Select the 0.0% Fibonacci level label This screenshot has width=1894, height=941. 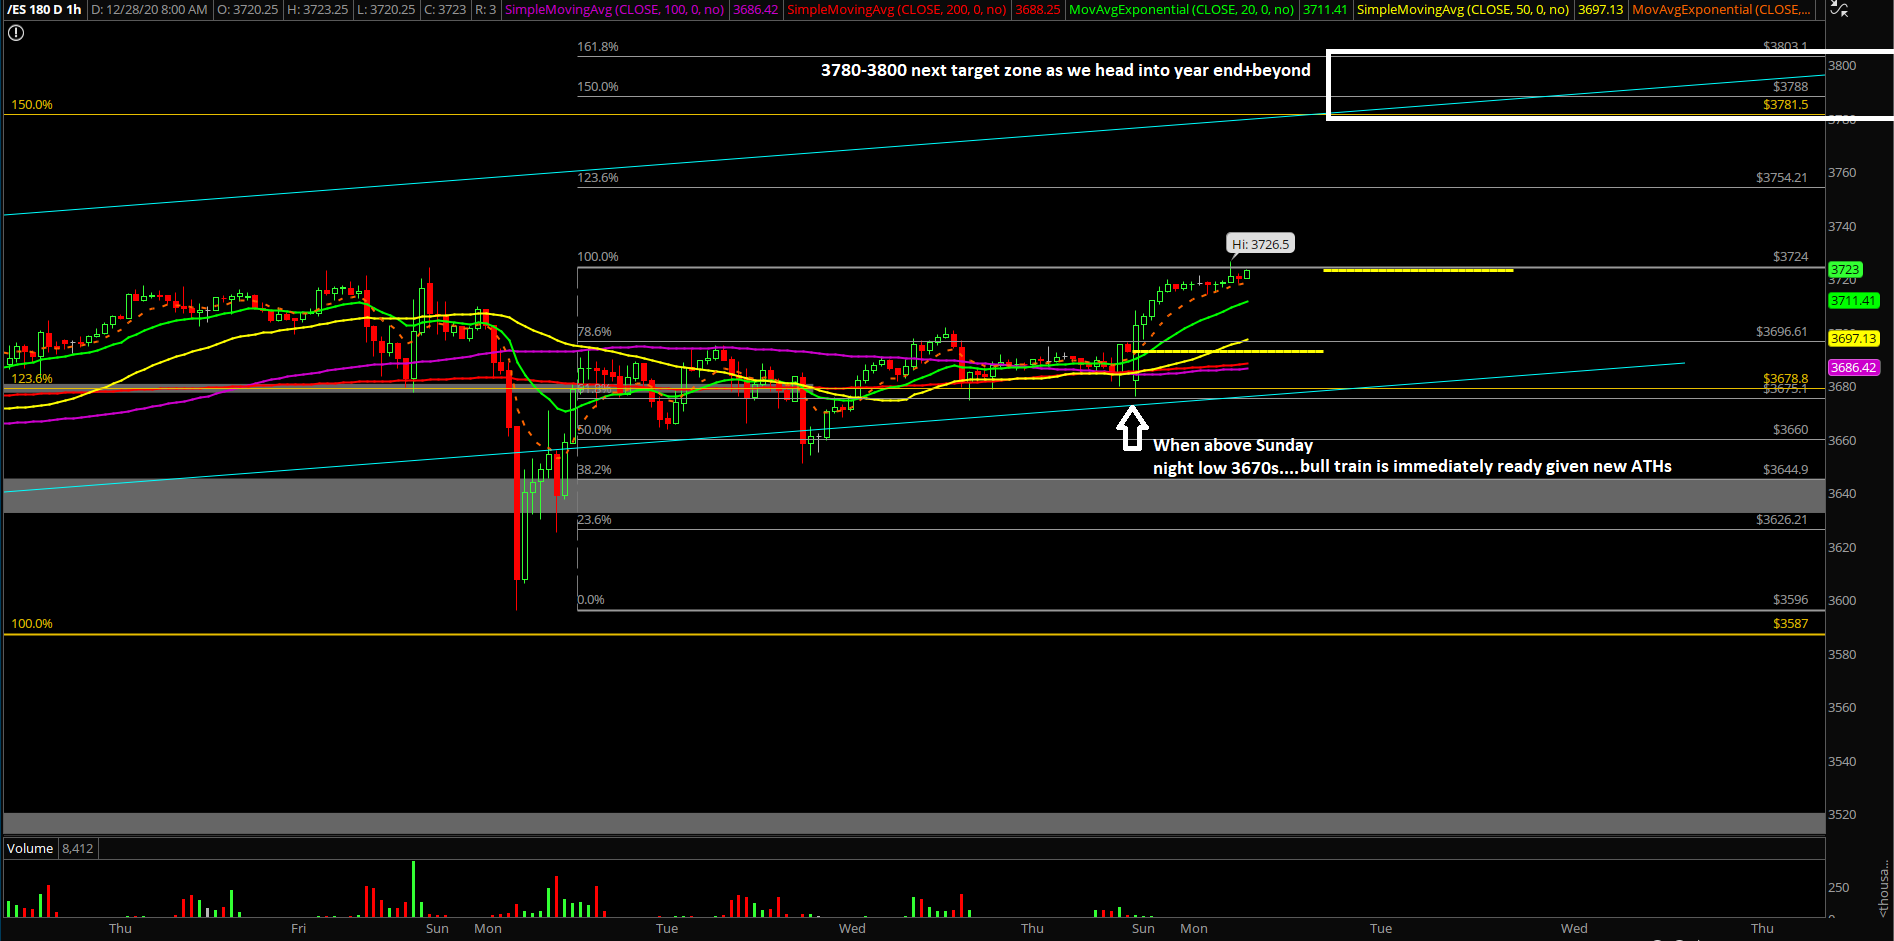[591, 600]
